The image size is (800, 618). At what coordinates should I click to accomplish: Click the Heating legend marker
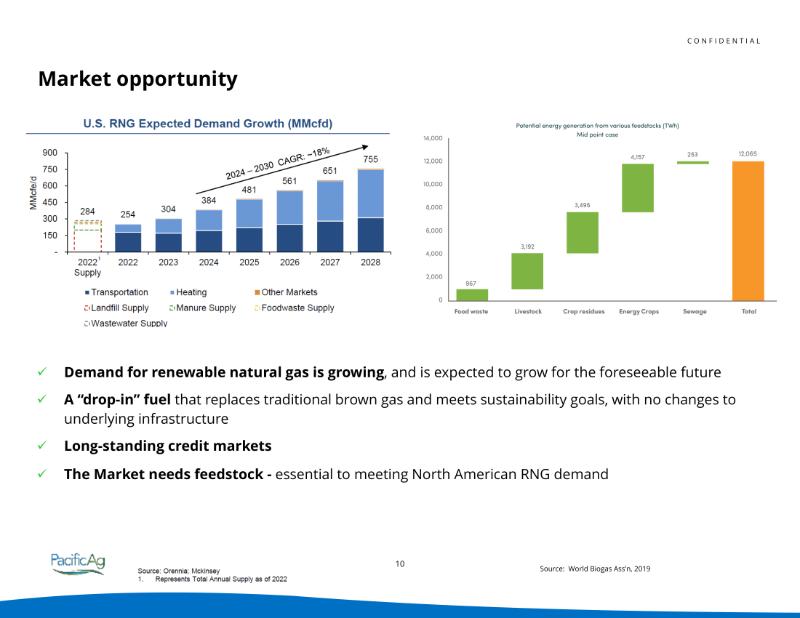click(x=173, y=292)
